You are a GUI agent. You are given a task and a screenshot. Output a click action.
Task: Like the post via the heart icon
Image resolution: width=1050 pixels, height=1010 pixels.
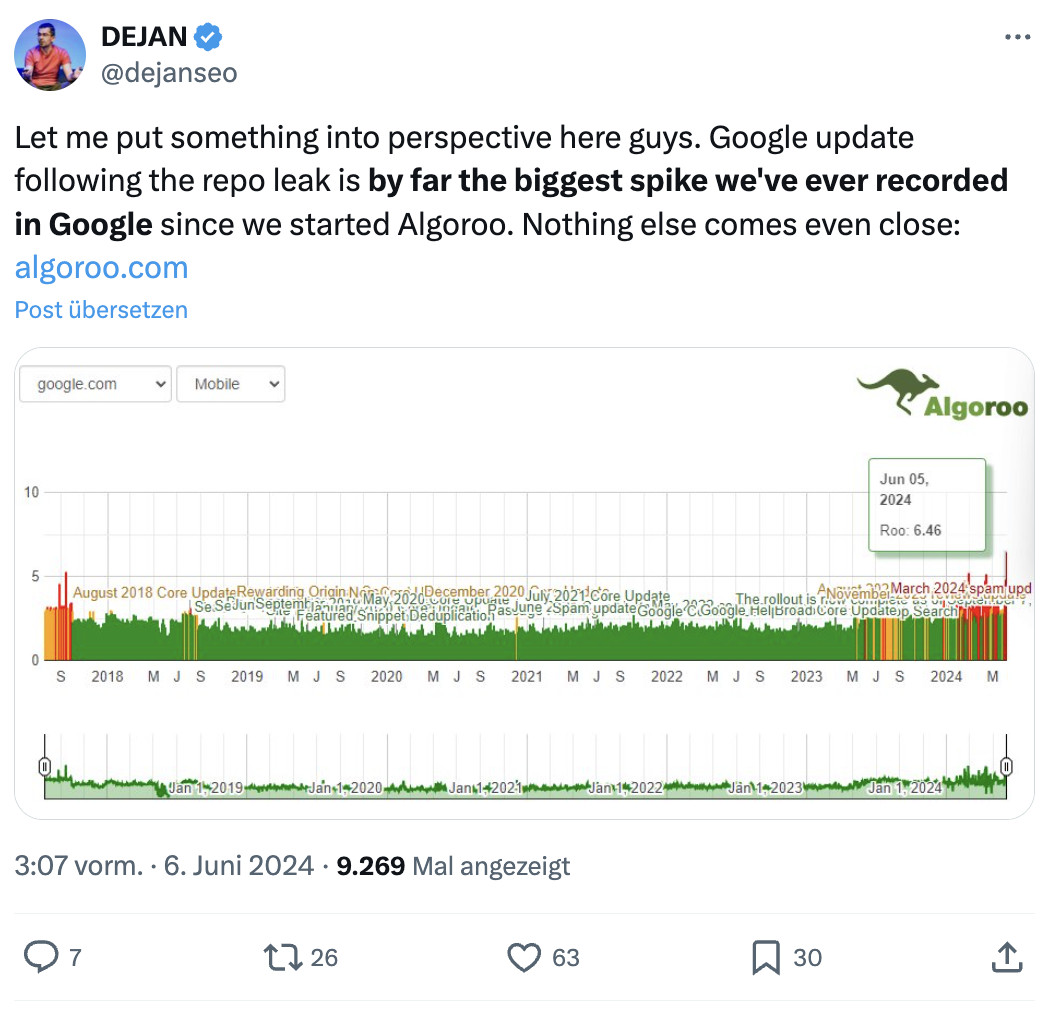pos(524,957)
